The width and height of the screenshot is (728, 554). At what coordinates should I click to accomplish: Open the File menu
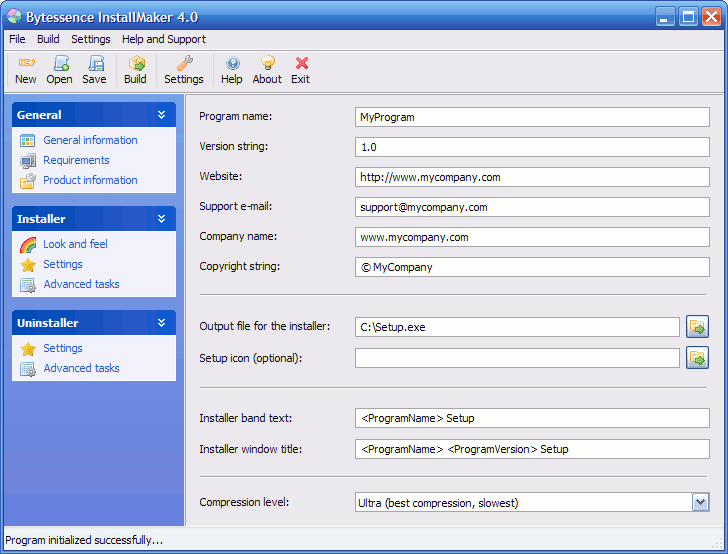click(17, 39)
